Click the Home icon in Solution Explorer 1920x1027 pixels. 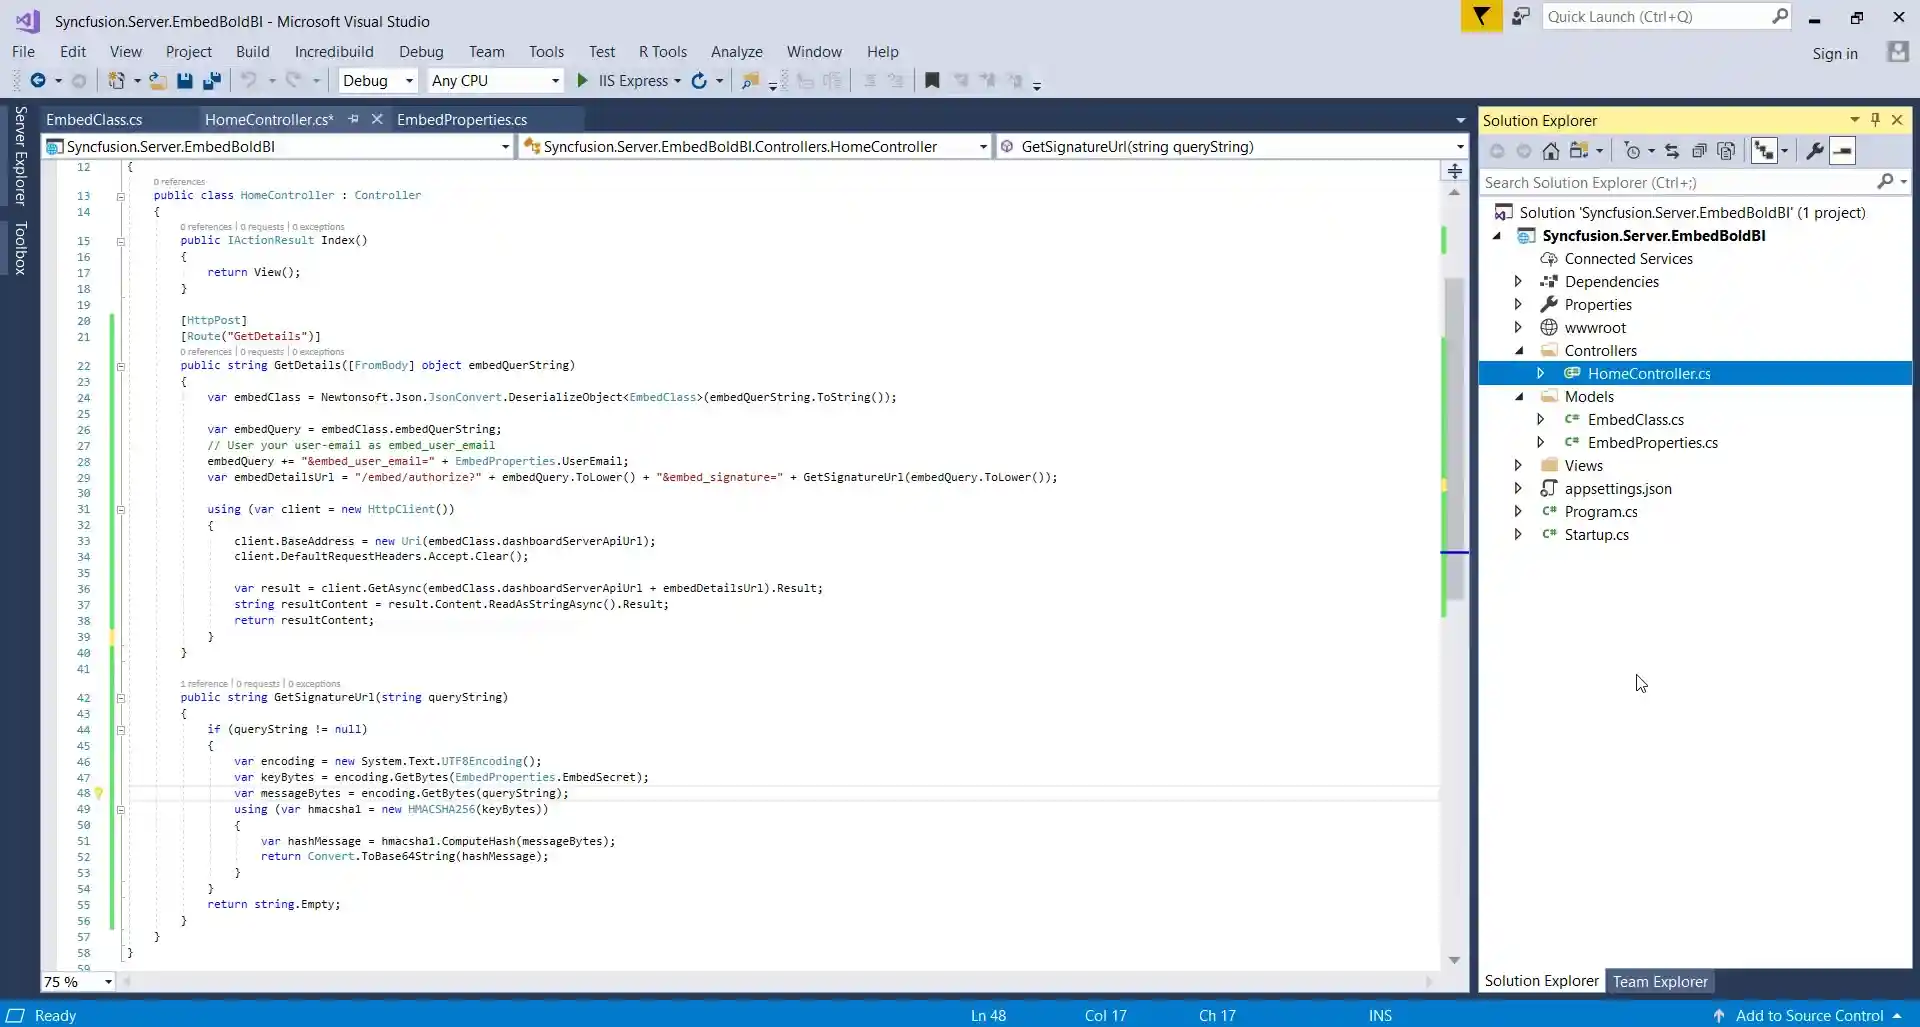click(1550, 151)
